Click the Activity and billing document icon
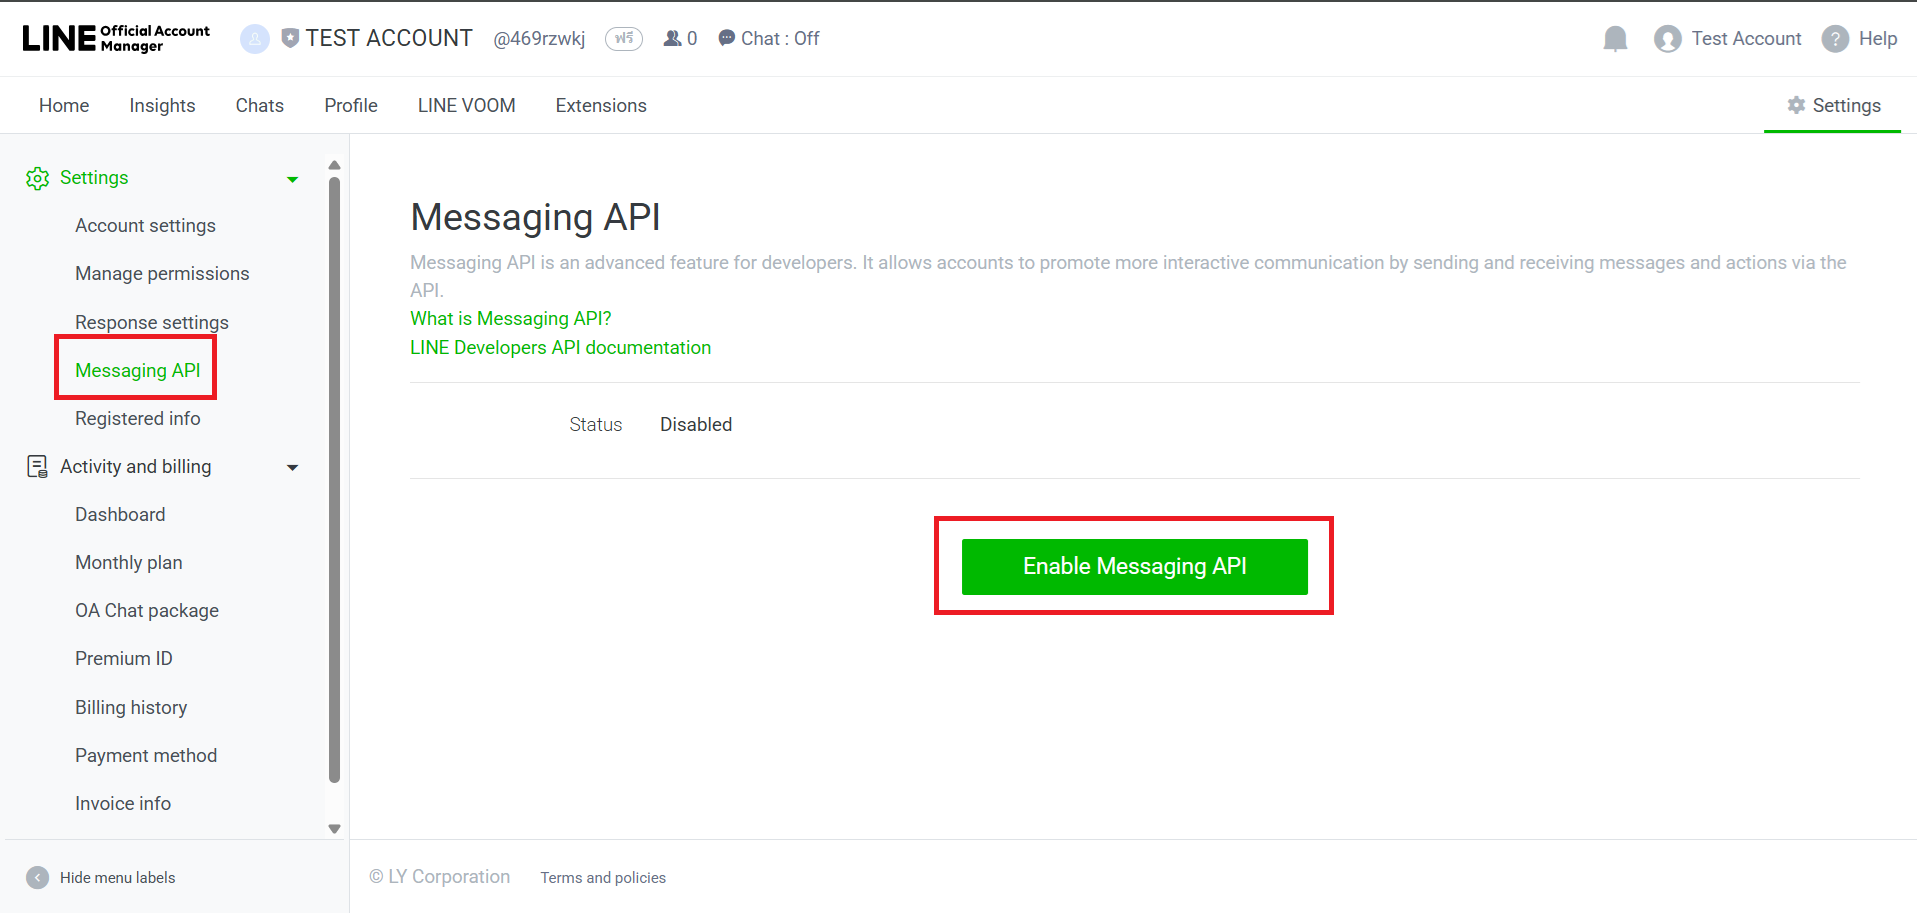 [37, 467]
